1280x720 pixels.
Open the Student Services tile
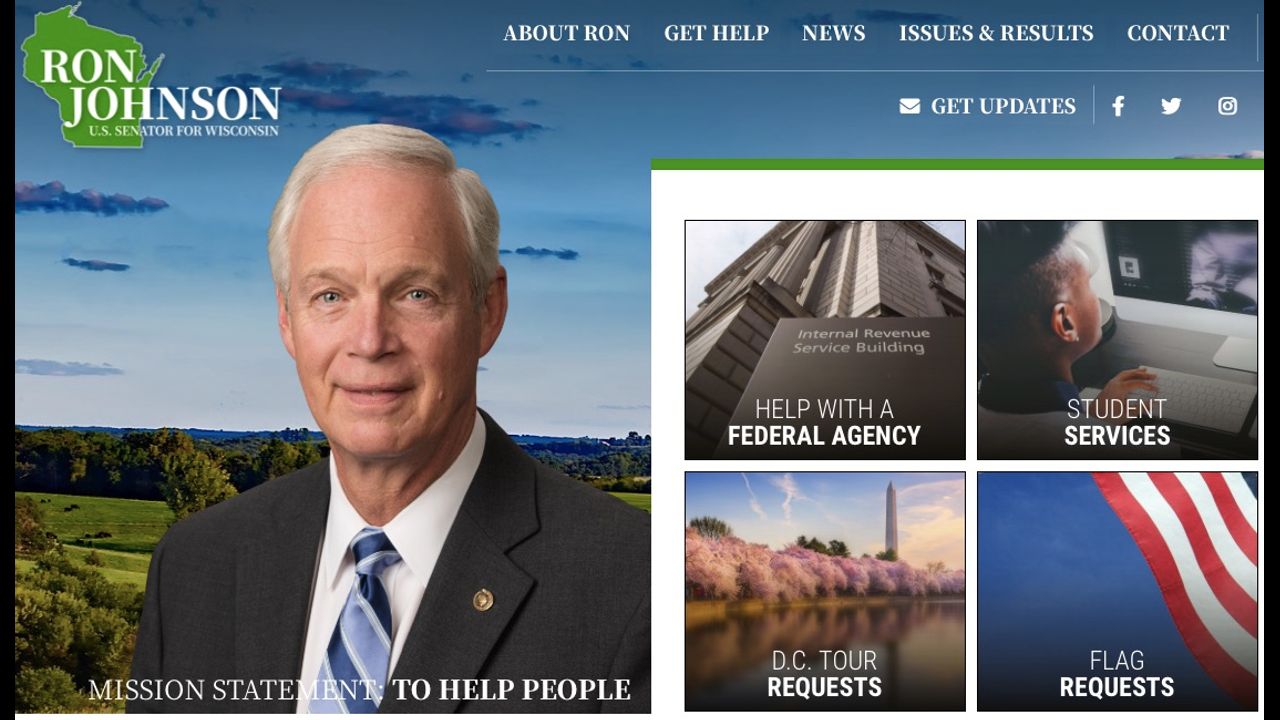click(1117, 340)
